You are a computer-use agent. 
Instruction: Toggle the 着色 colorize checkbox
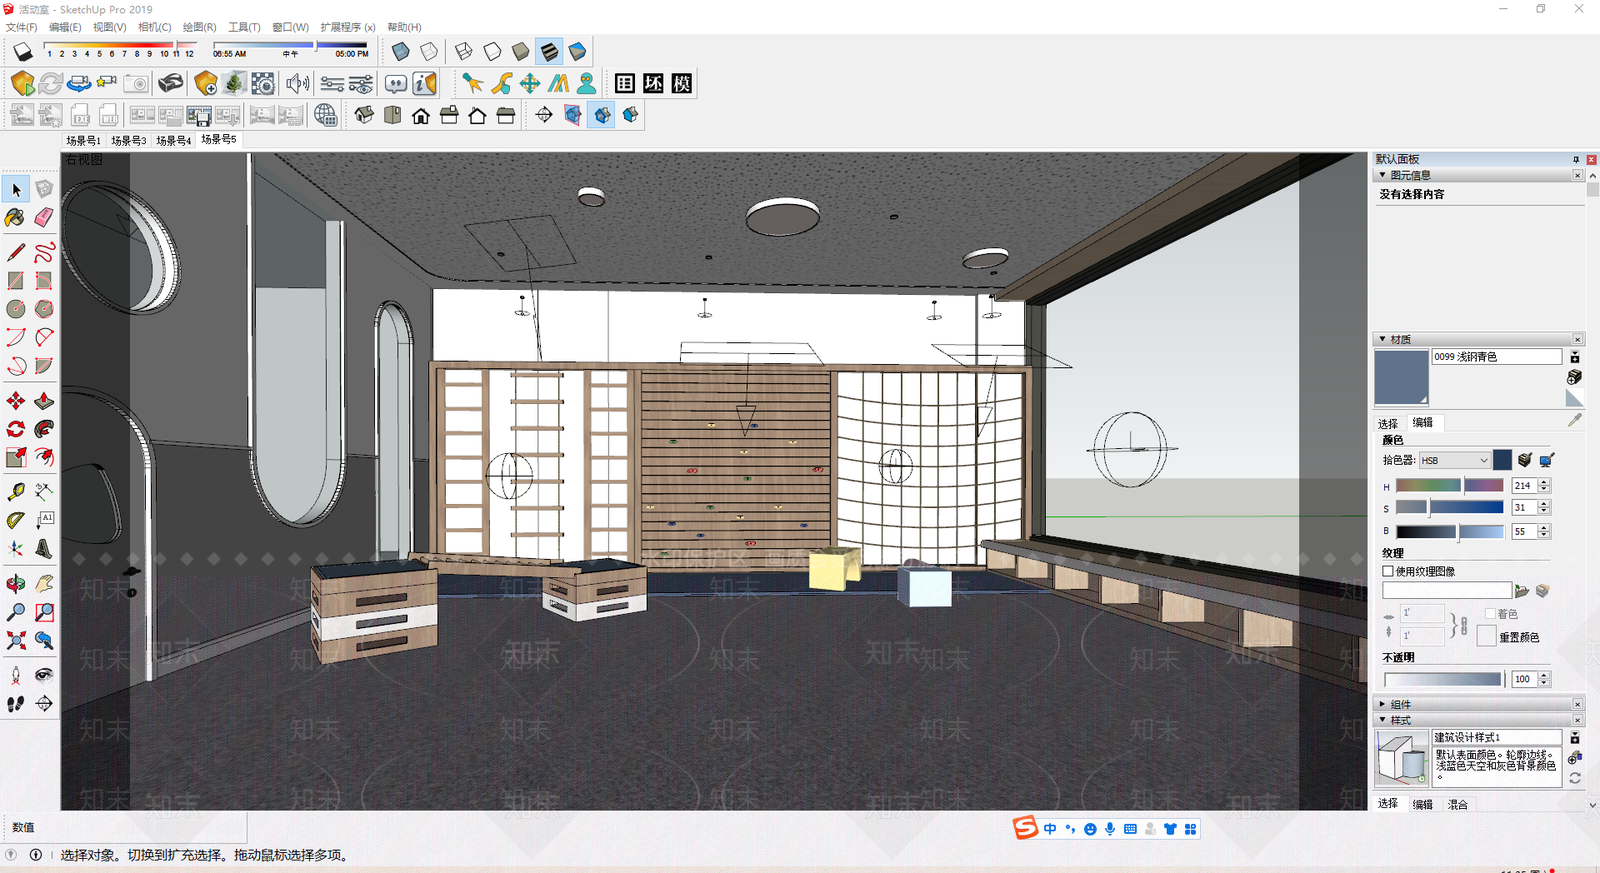click(x=1490, y=614)
